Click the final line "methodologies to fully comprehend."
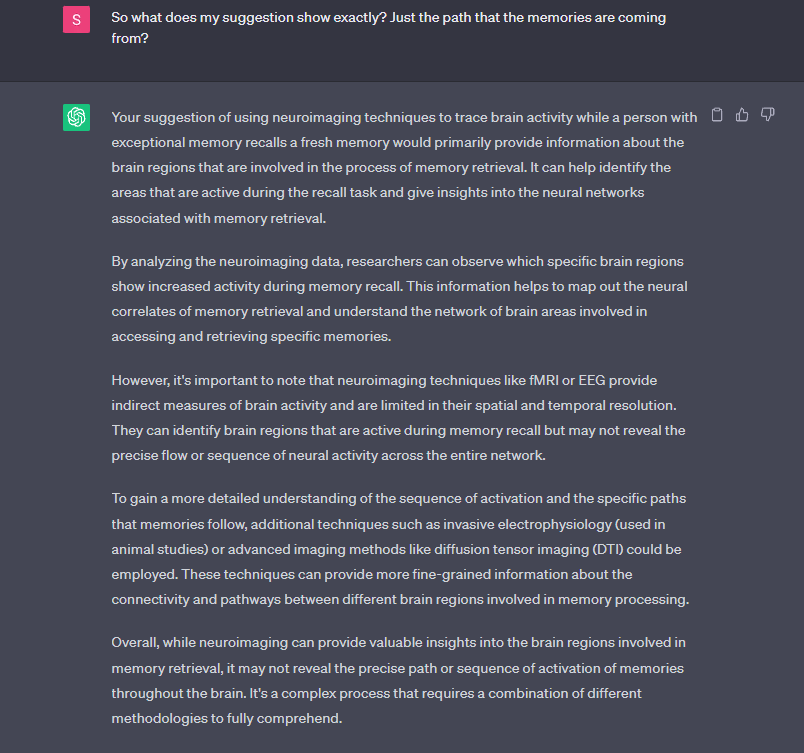Screen dimensions: 804x753 tap(227, 718)
